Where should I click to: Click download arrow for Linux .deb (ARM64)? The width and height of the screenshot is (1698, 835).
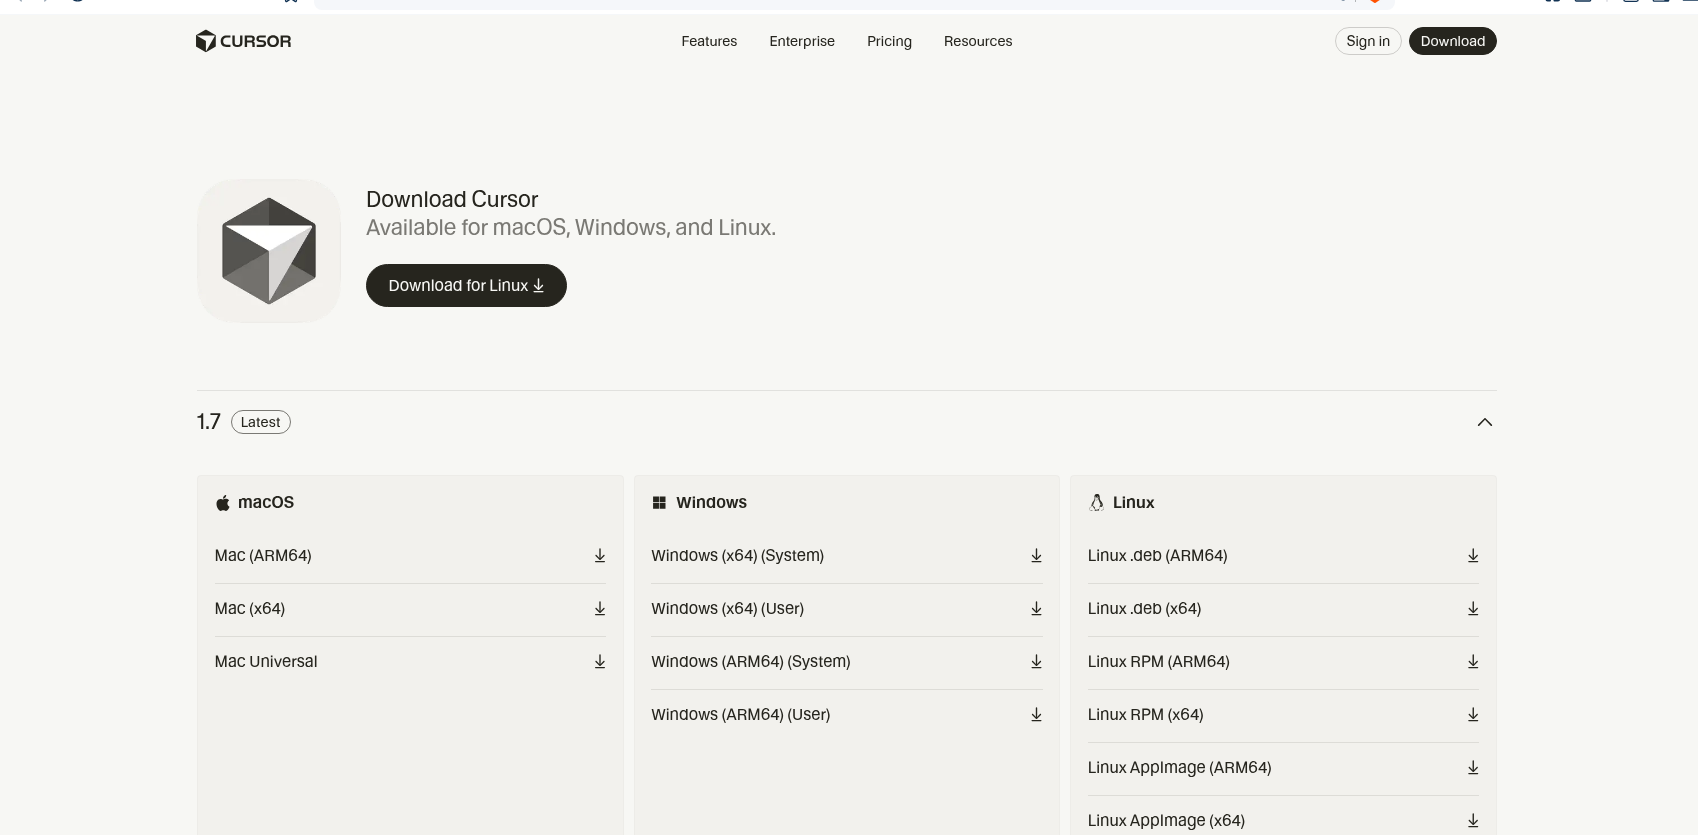click(x=1473, y=556)
